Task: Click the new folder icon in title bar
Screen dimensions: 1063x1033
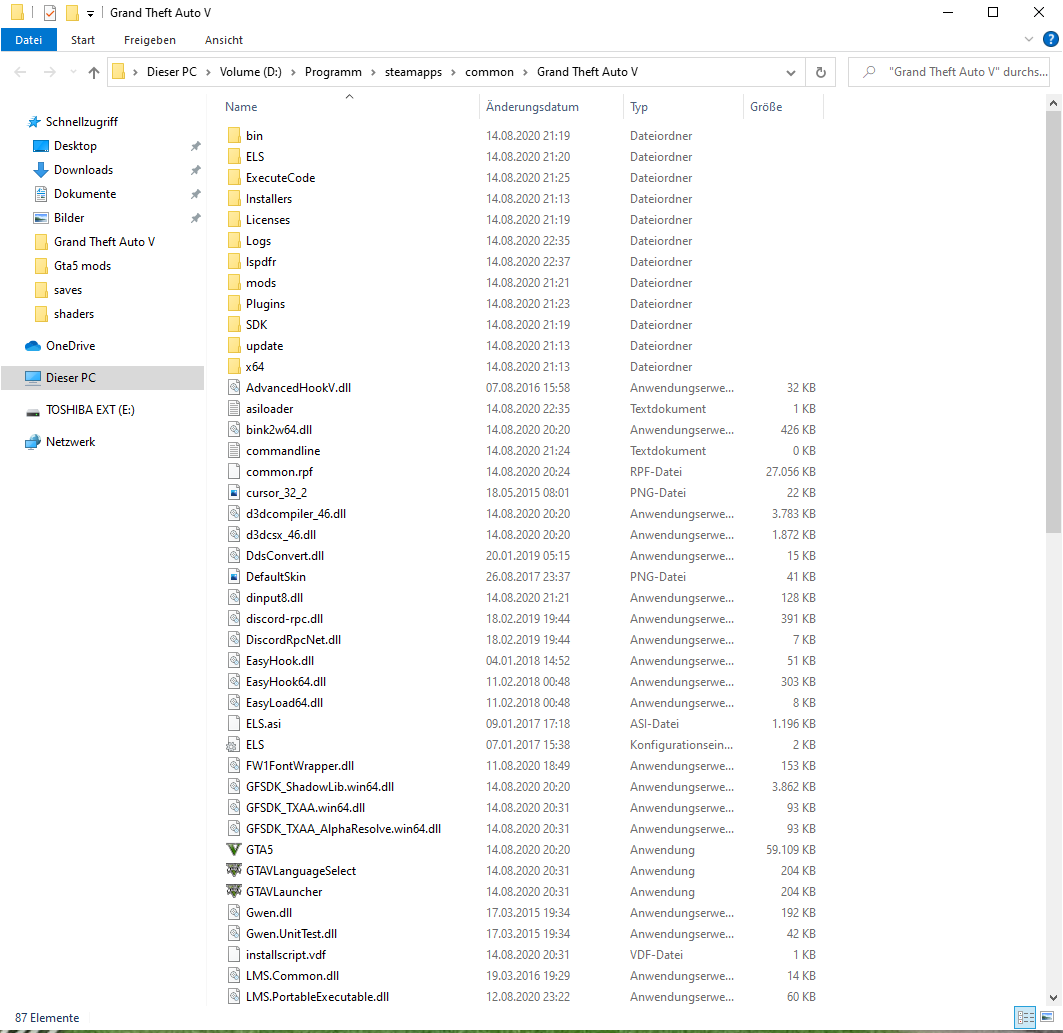Action: click(72, 13)
